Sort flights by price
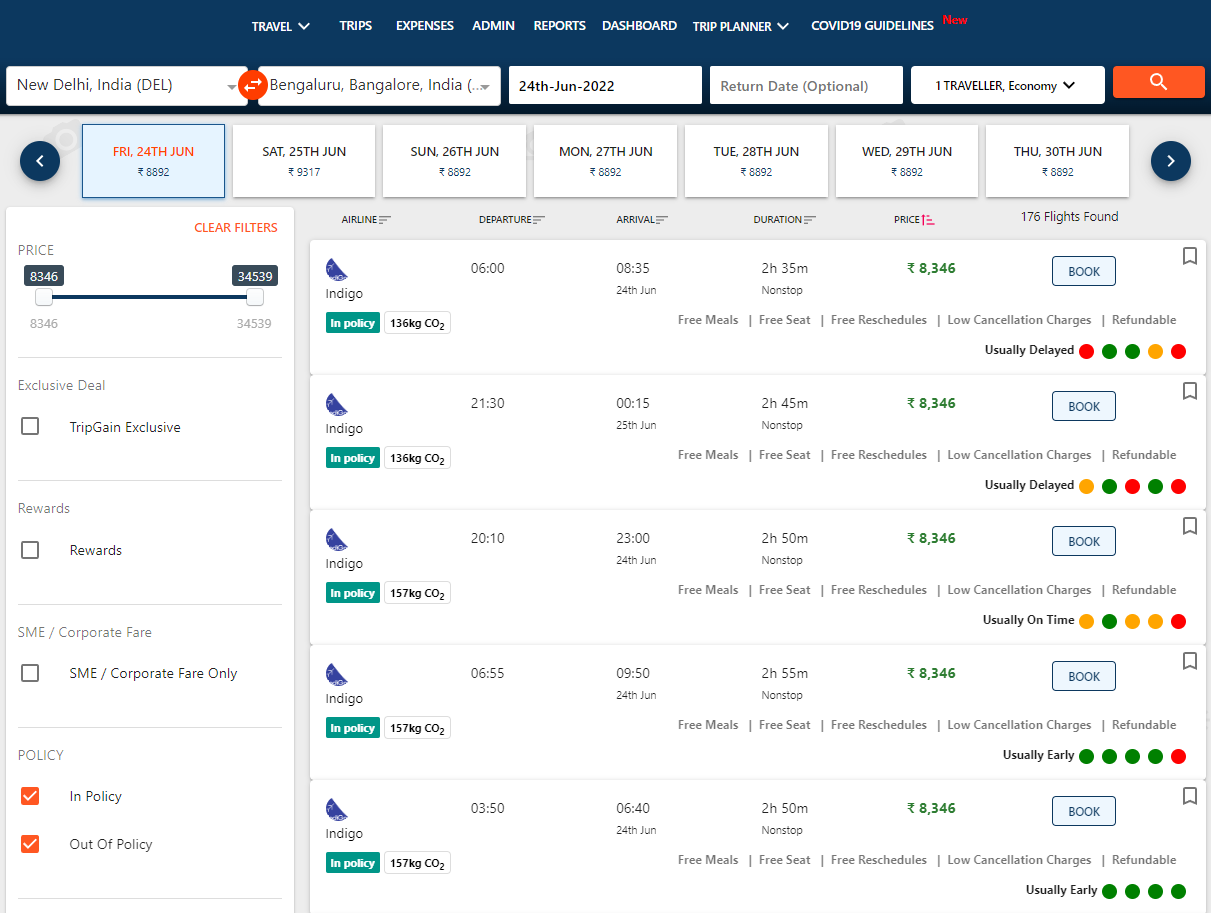 (914, 219)
